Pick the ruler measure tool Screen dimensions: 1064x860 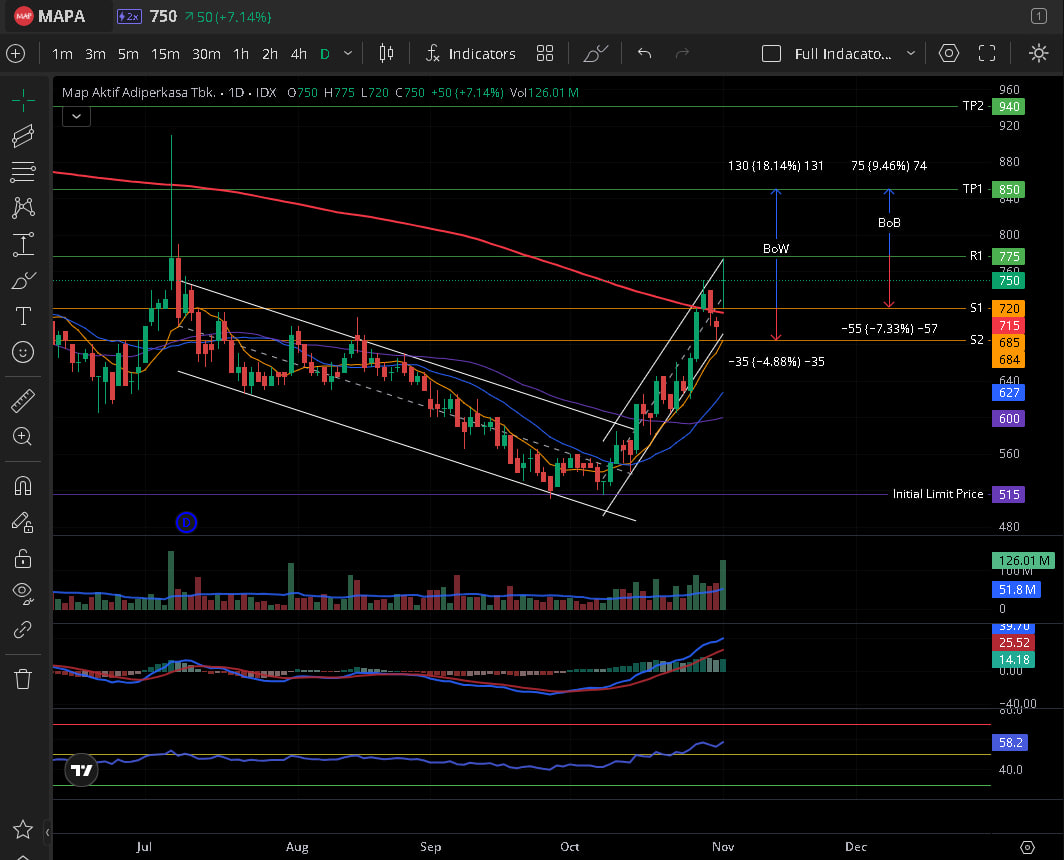[x=23, y=402]
